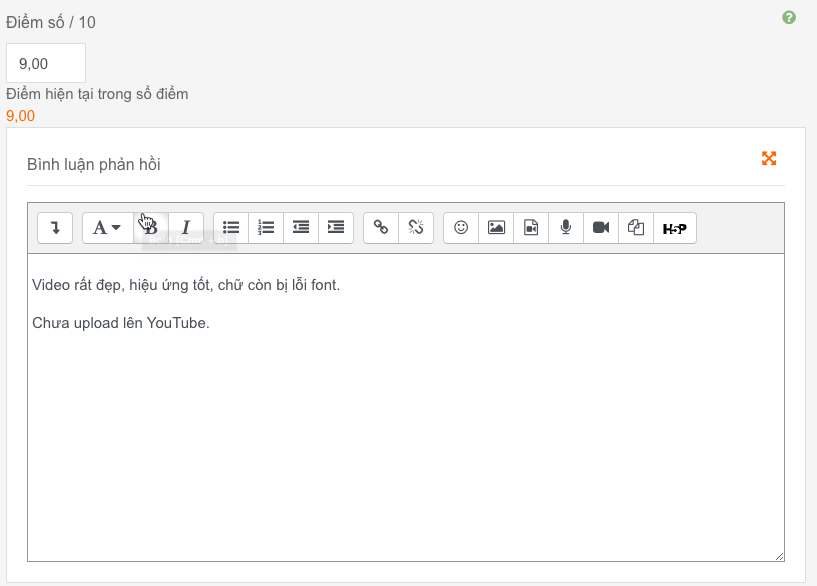Outdent the selected text
The image size is (817, 586).
click(x=301, y=228)
